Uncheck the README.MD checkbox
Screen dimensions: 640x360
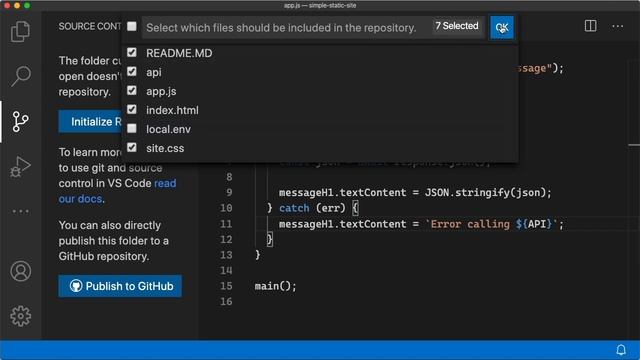click(x=132, y=53)
